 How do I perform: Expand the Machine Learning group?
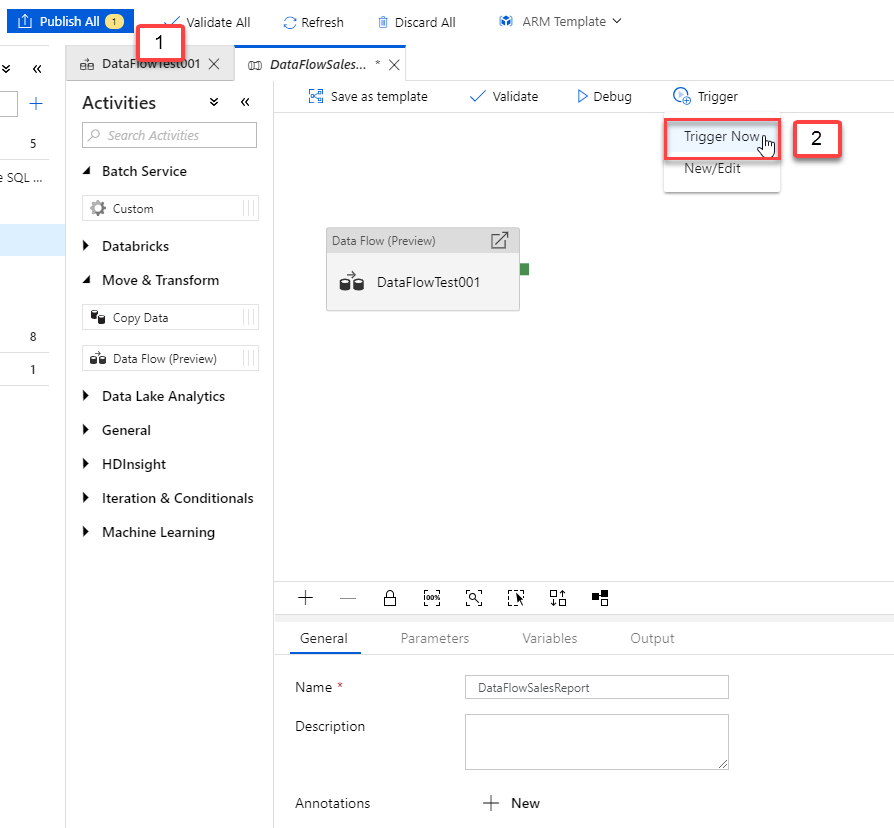coord(86,532)
